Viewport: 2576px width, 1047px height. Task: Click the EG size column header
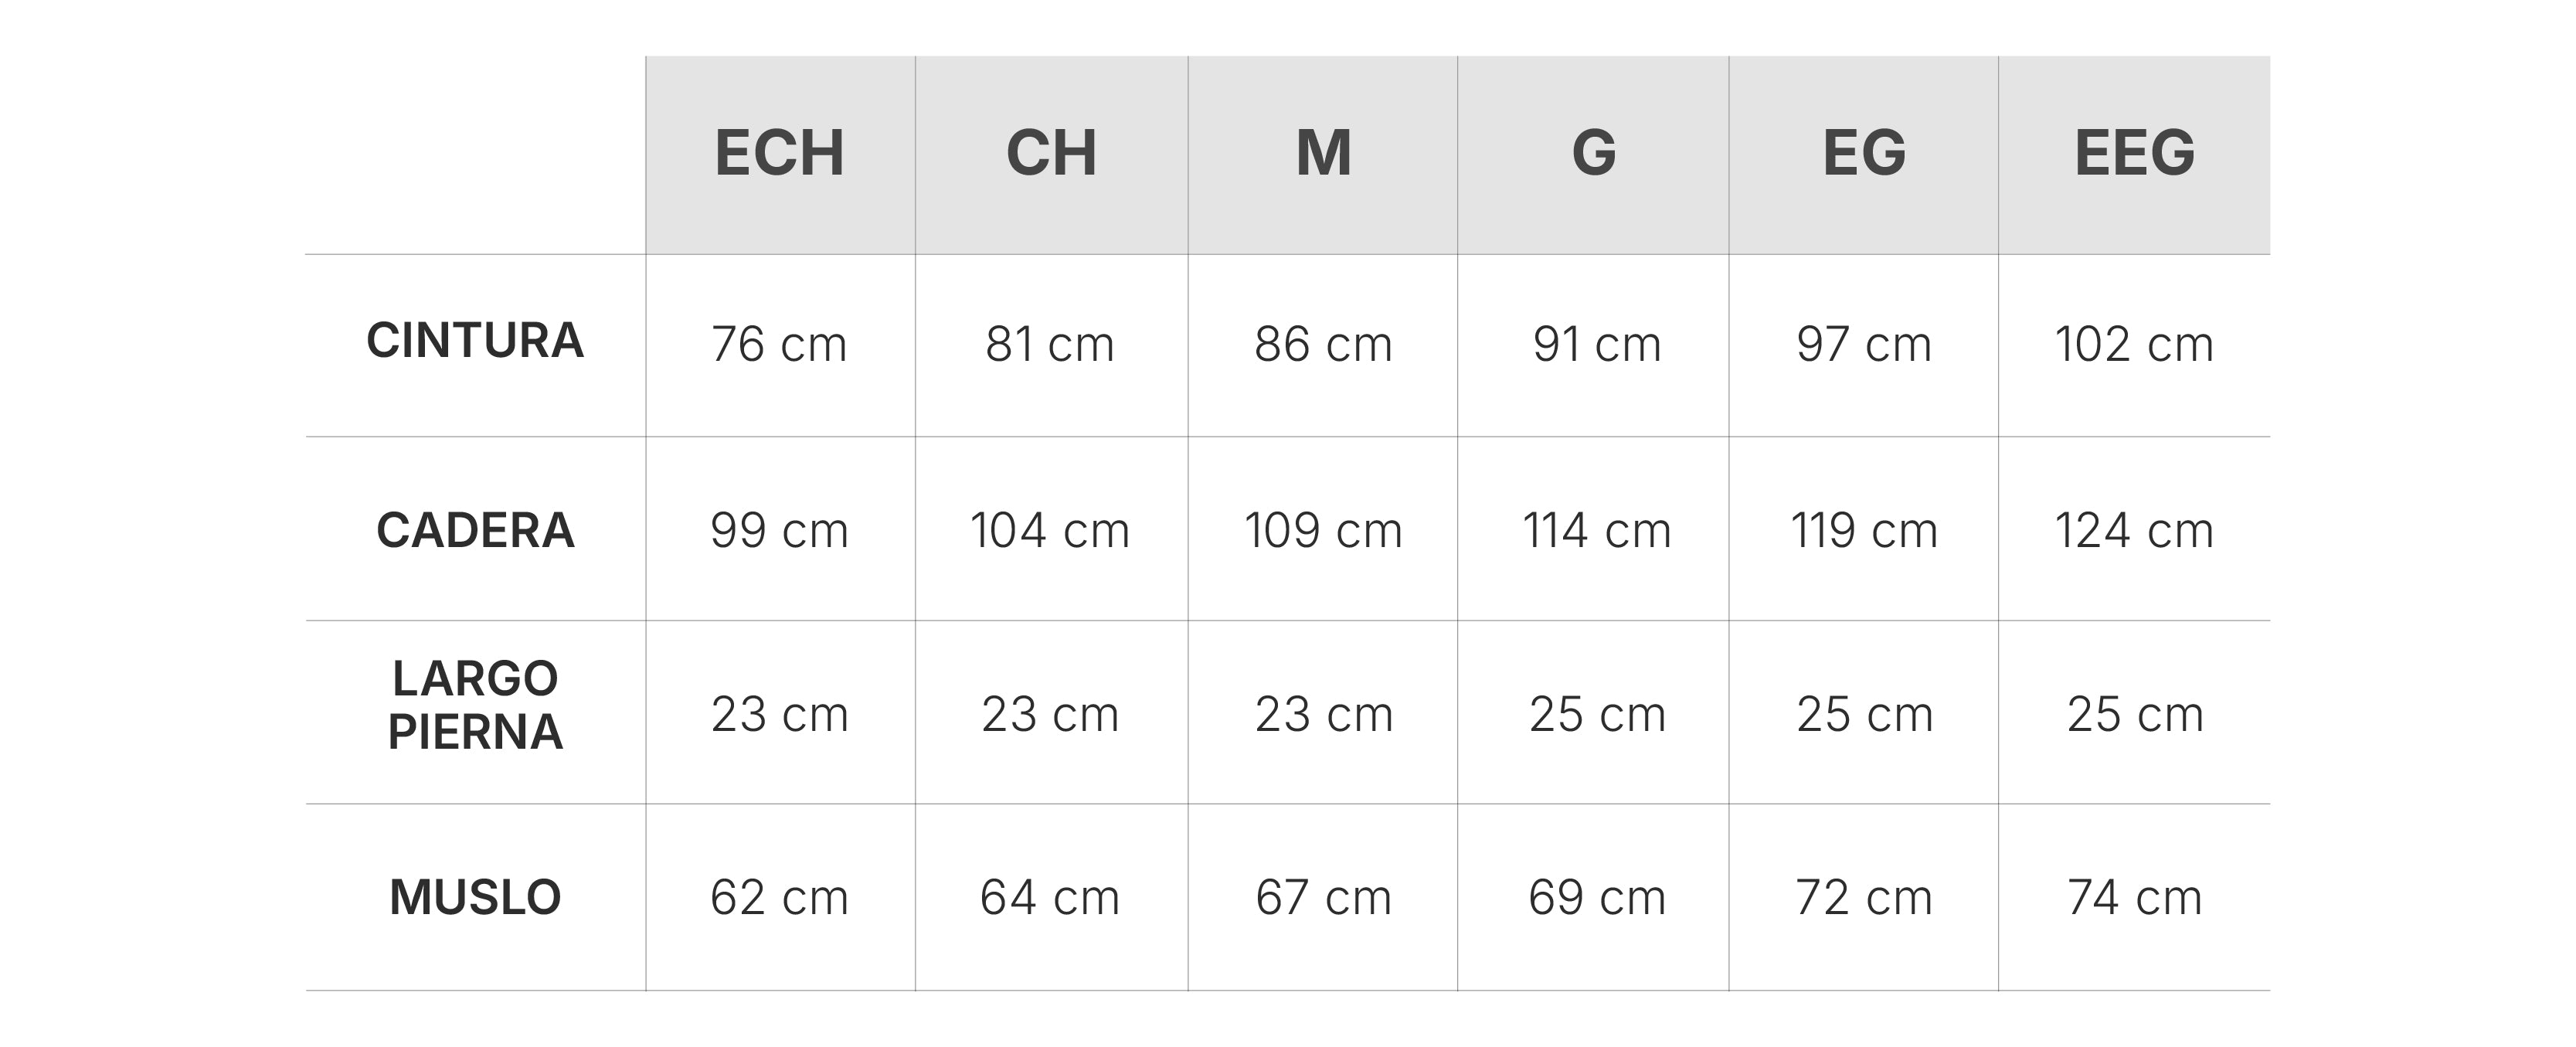click(x=1864, y=153)
